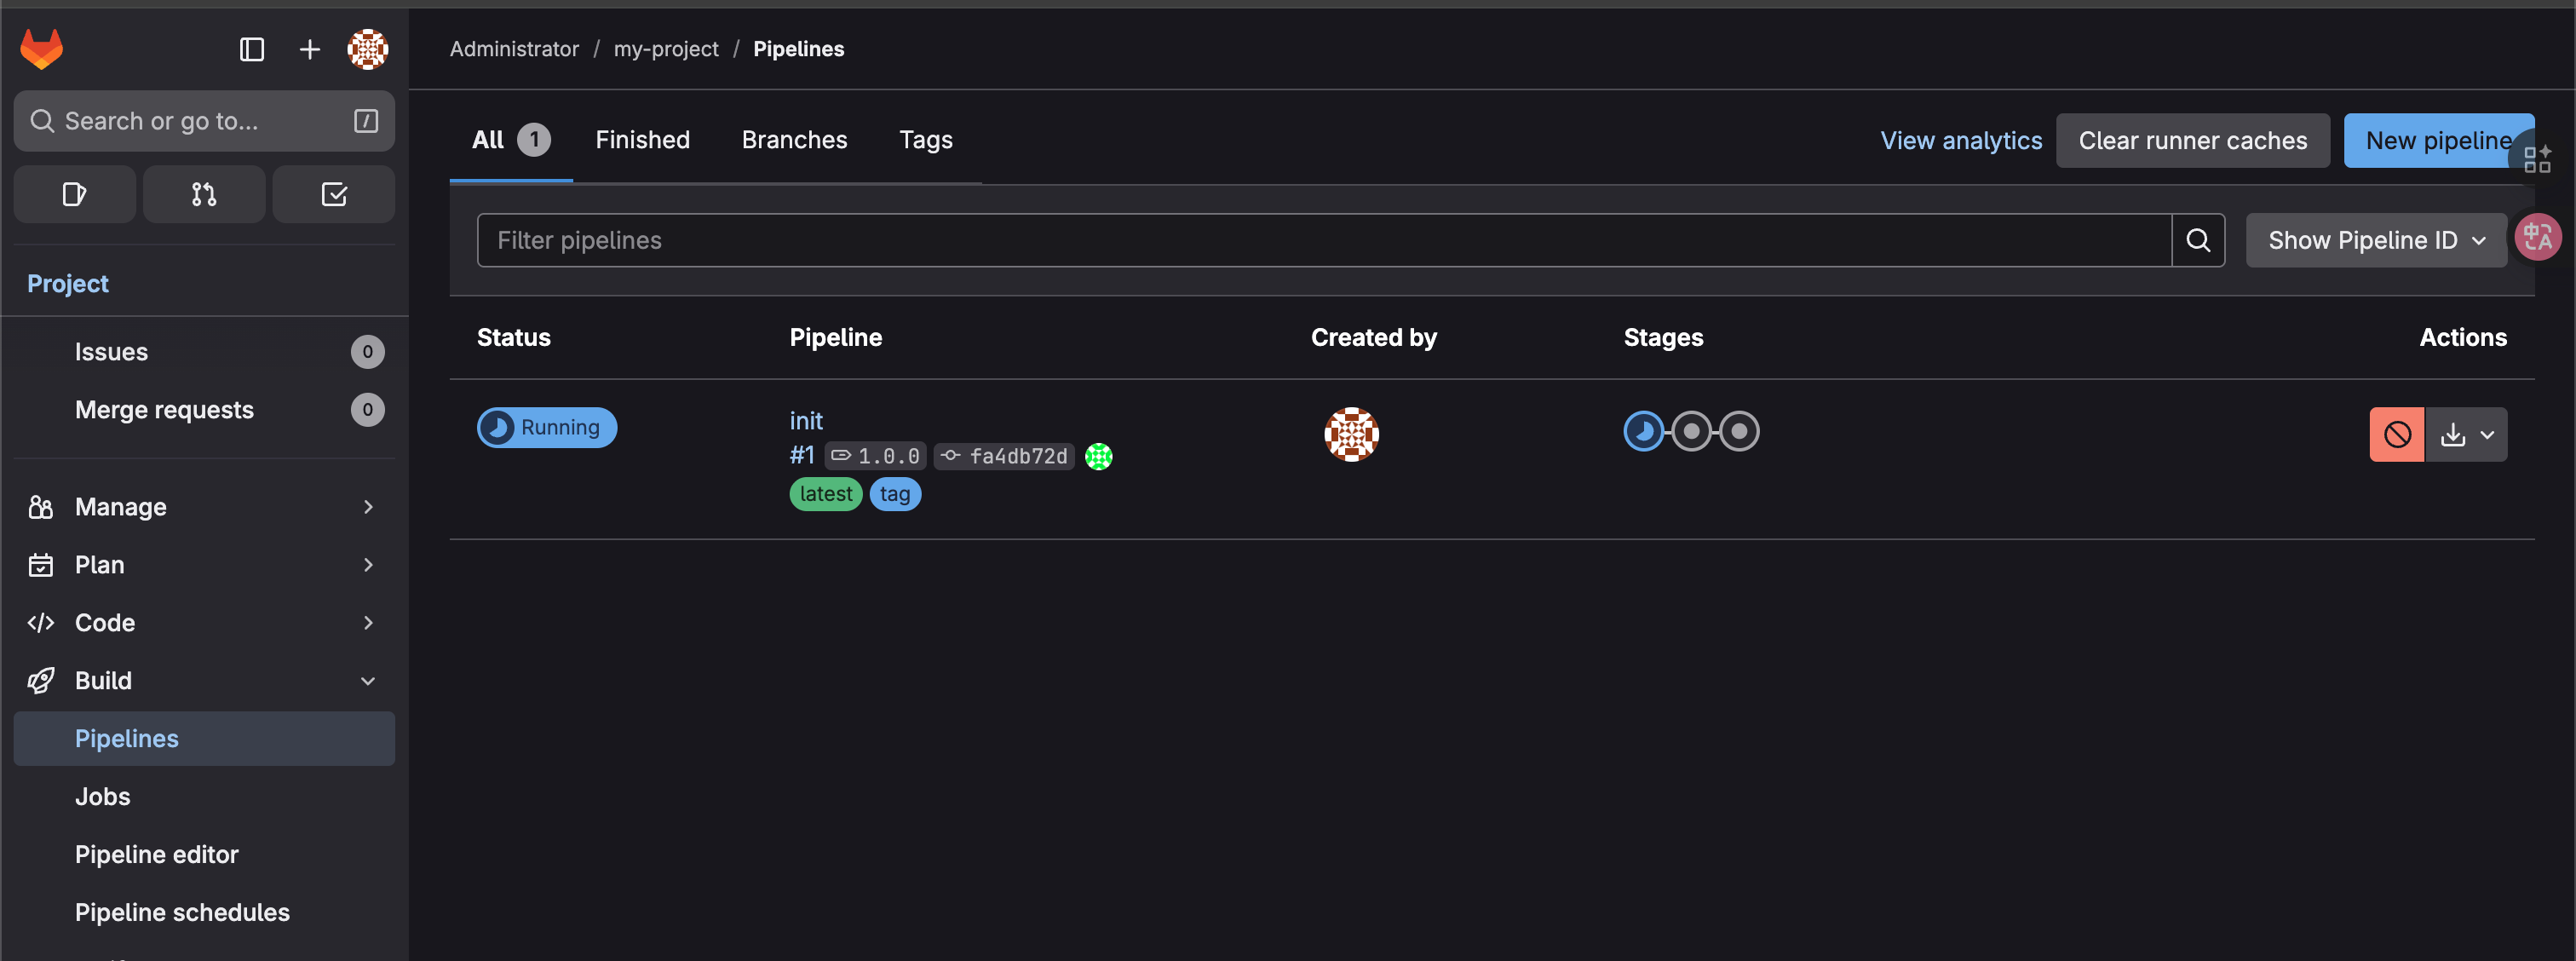This screenshot has height=961, width=2576.
Task: Cancel the running pipeline with red button
Action: pos(2396,434)
